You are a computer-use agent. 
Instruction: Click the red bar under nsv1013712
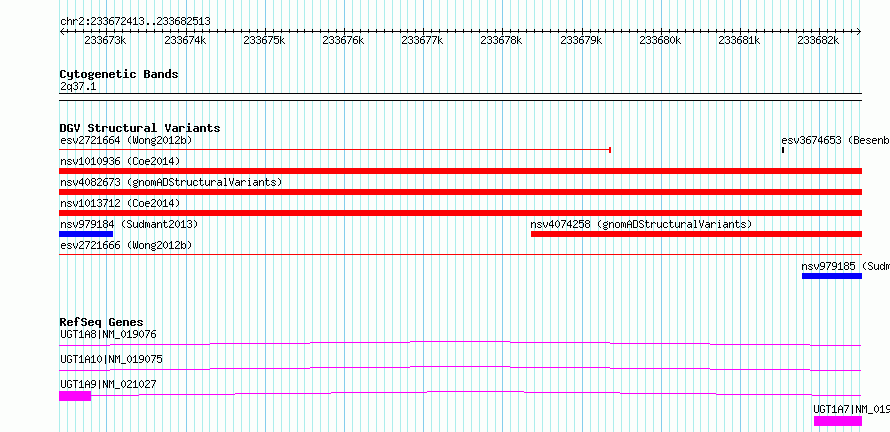[x=460, y=213]
